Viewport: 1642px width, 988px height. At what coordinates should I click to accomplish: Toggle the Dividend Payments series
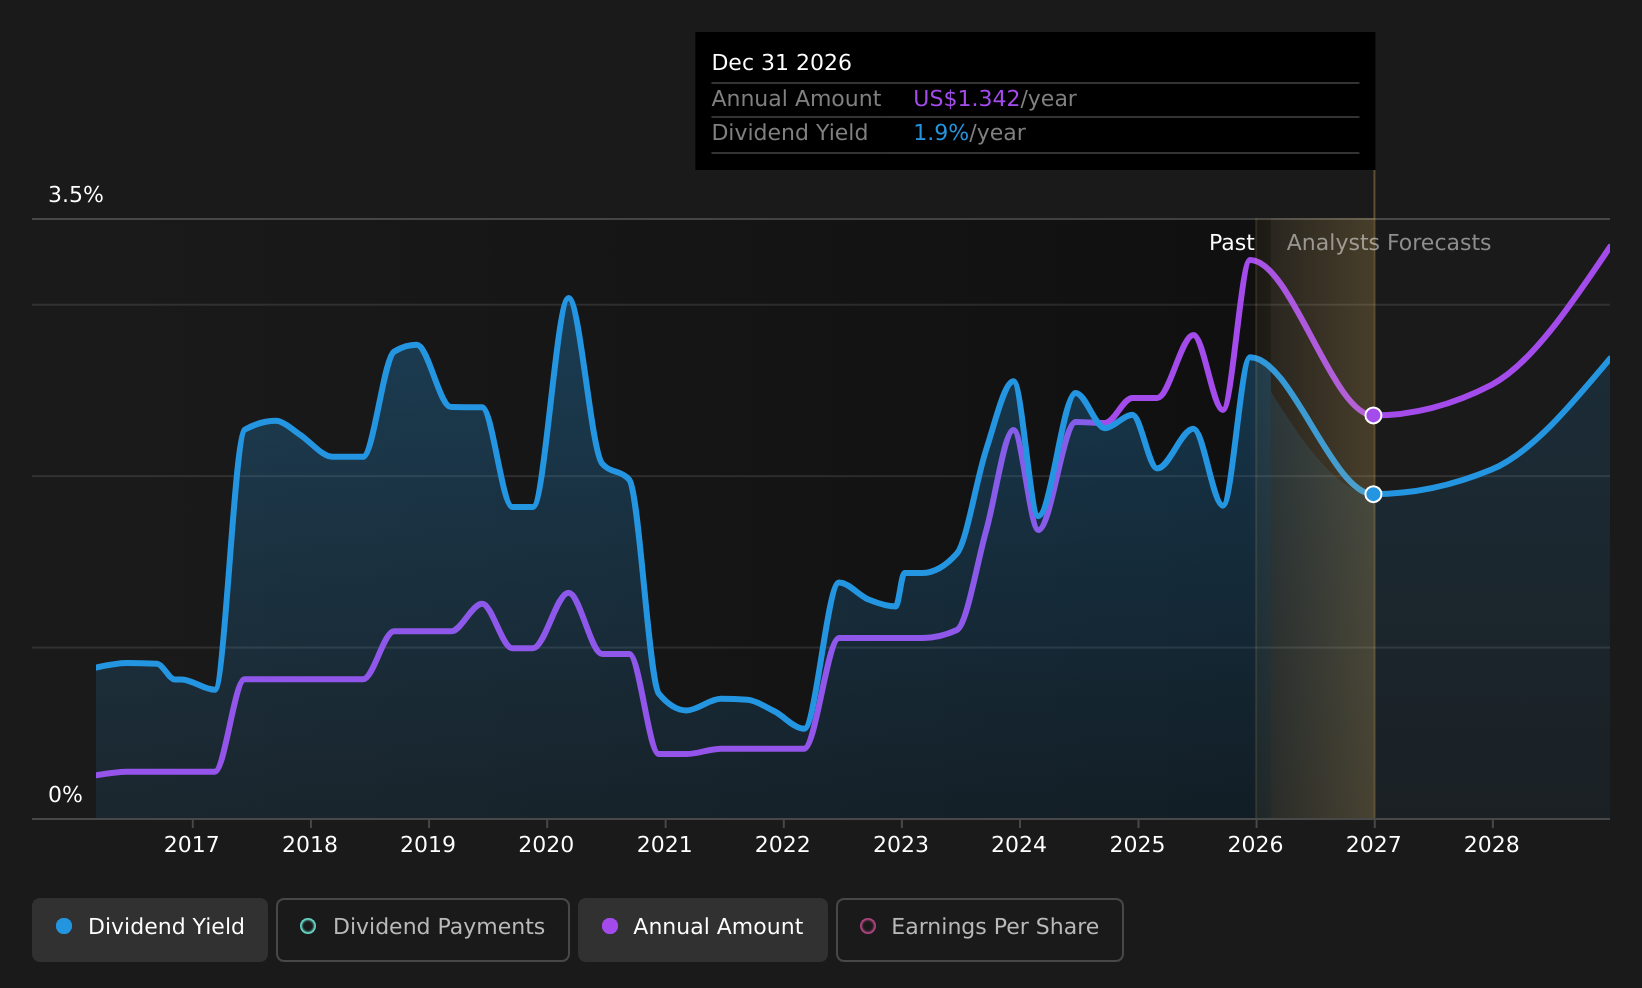tap(422, 929)
